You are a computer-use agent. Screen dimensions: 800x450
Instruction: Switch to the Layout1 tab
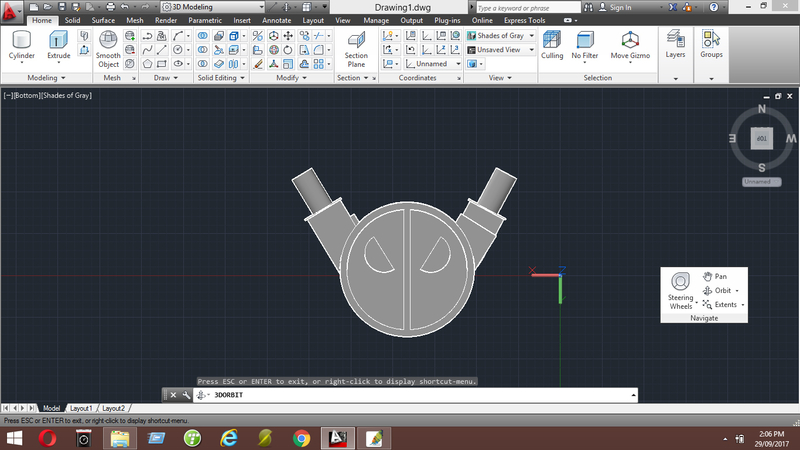[x=81, y=408]
